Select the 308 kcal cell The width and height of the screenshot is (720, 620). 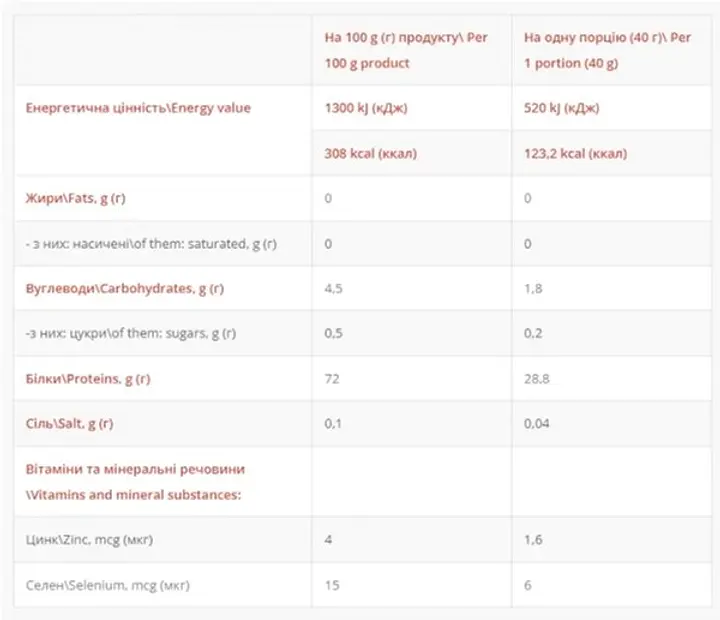[371, 154]
